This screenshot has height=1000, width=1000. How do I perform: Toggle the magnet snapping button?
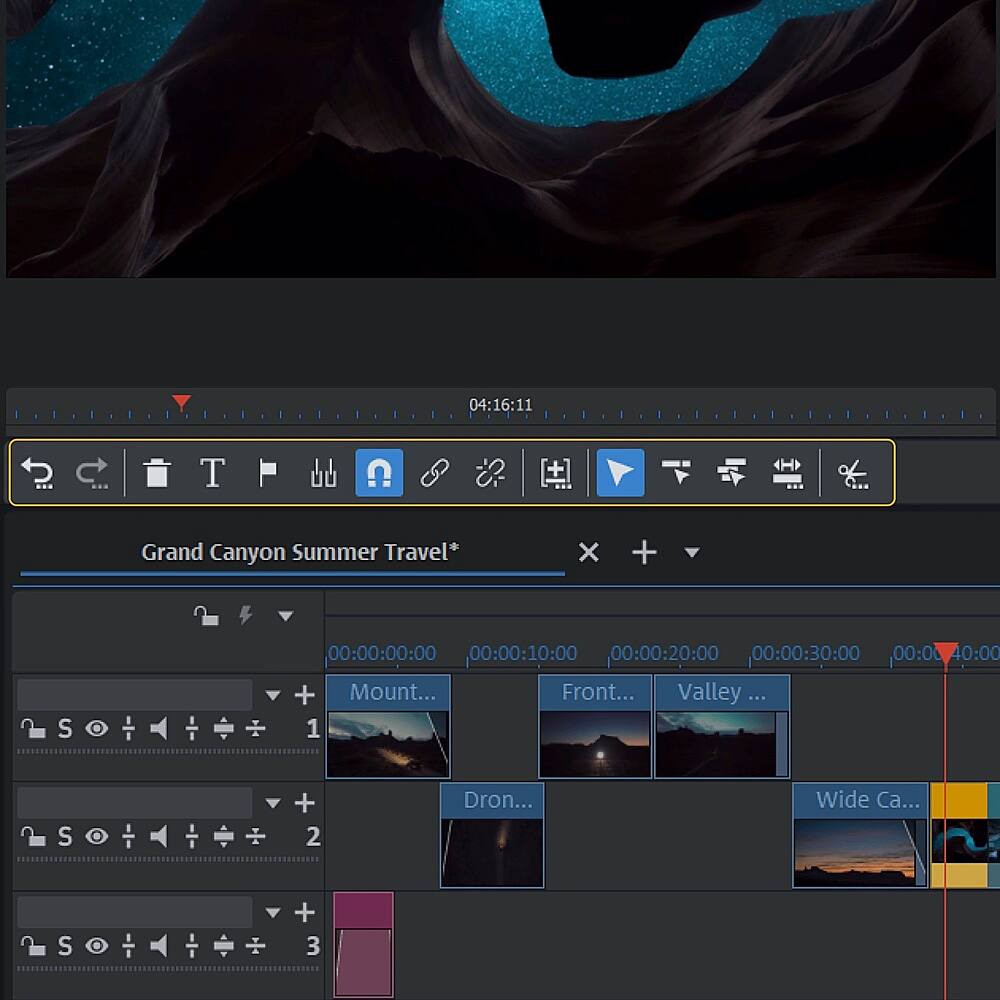click(x=379, y=473)
